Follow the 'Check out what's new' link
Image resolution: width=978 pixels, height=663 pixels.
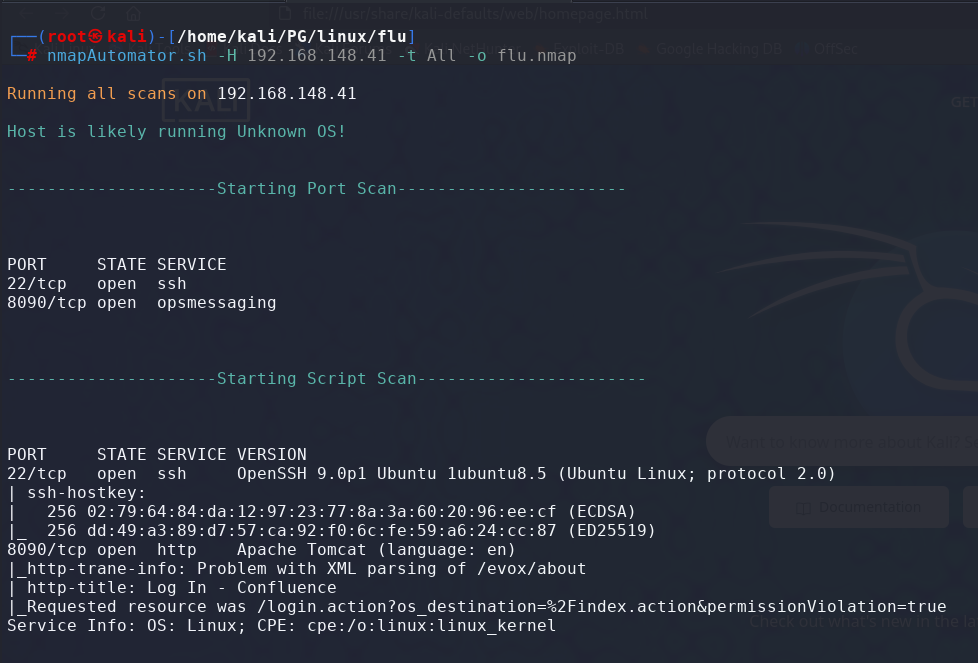tap(858, 621)
